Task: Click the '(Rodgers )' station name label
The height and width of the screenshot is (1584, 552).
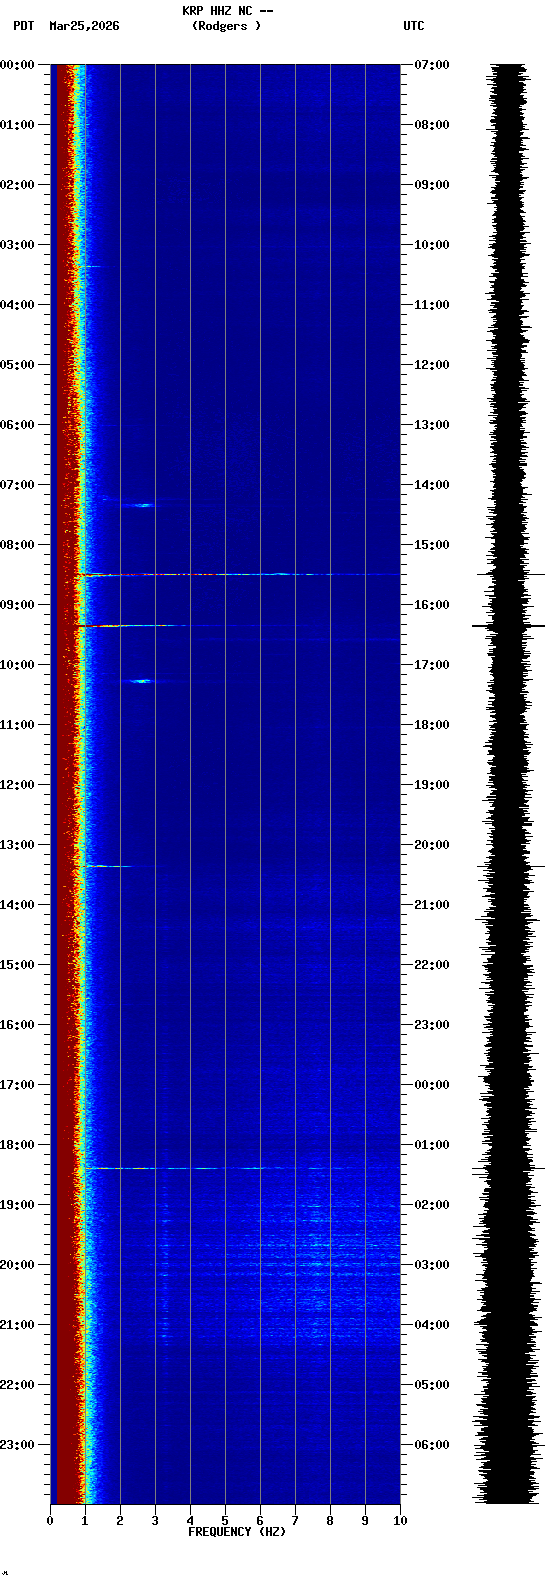Action: pyautogui.click(x=227, y=26)
